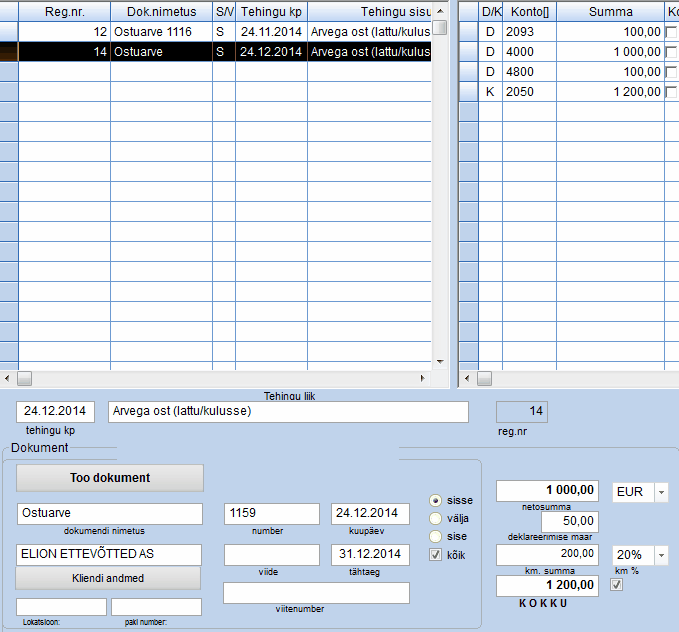Toggle checkbox in account 2050 row
Image resolution: width=679 pixels, height=632 pixels.
click(x=671, y=92)
